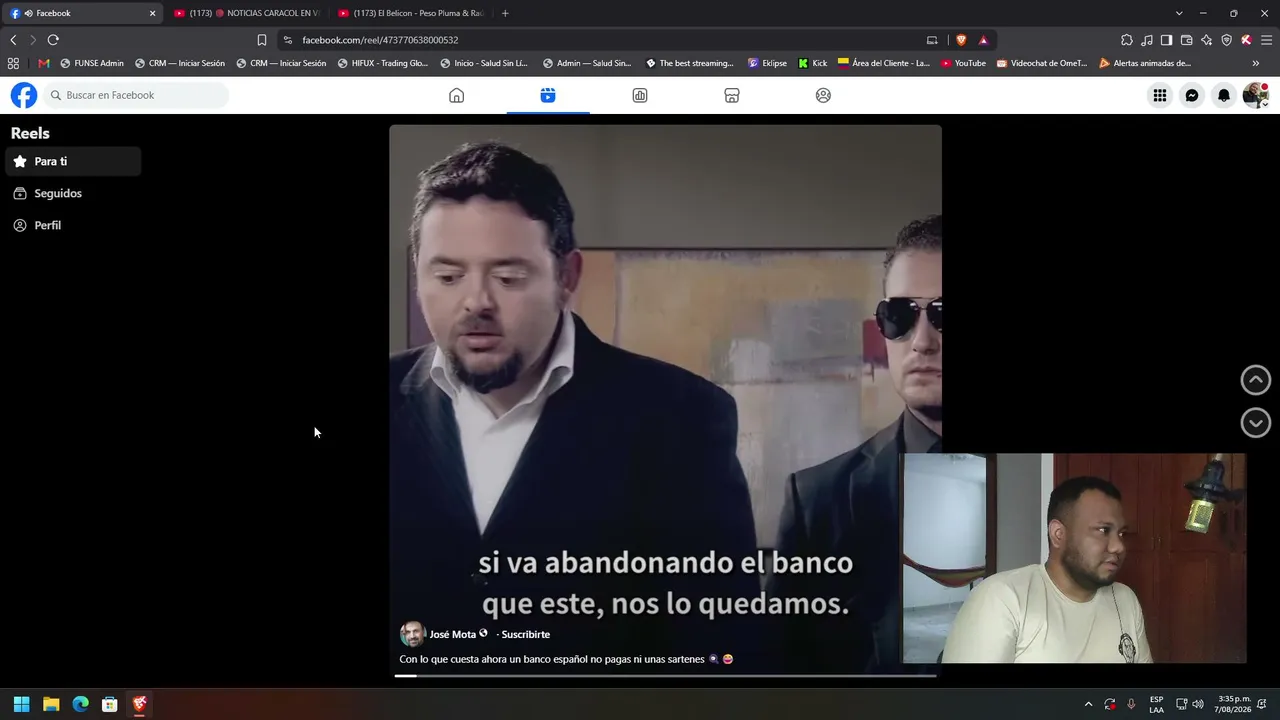Open the Inicio - Salud Sin Lí... bookmark
The width and height of the screenshot is (1280, 720).
484,63
